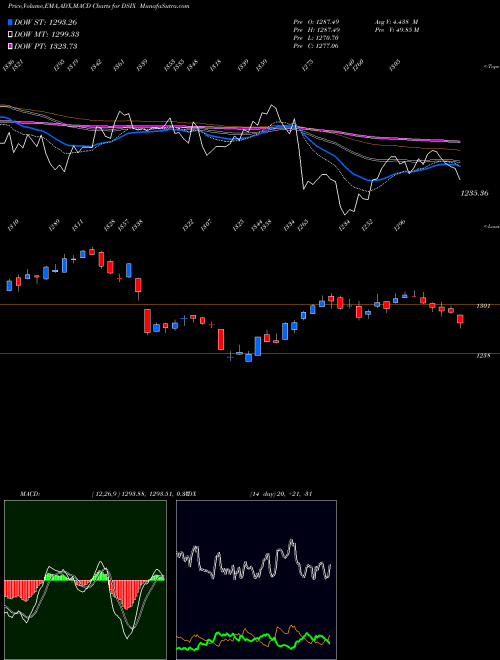Select the DOW ST: 1293.26 label
The height and width of the screenshot is (660, 500).
coord(46,22)
